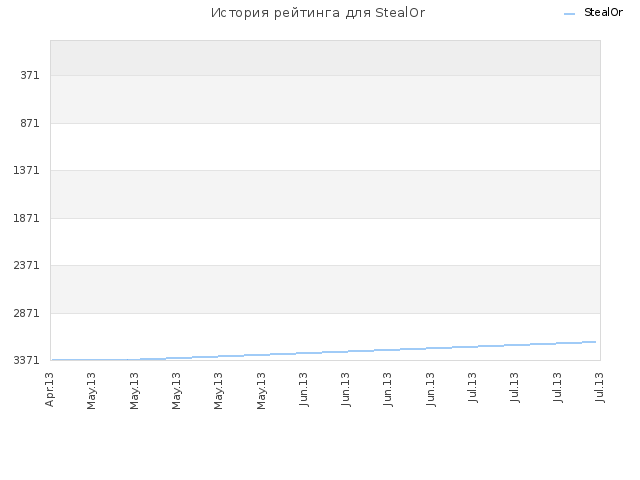The image size is (640, 480).
Task: Select the first May.13 x-axis label
Action: coord(91,391)
